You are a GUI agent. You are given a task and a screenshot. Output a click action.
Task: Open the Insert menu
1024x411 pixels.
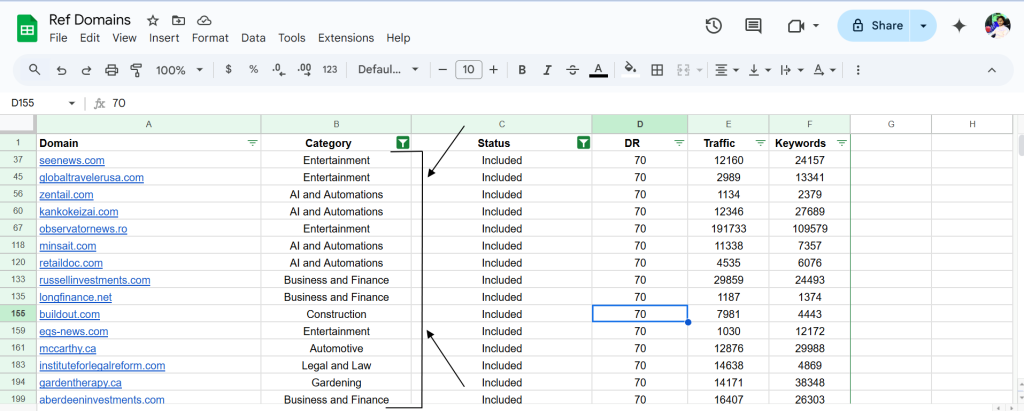click(164, 38)
